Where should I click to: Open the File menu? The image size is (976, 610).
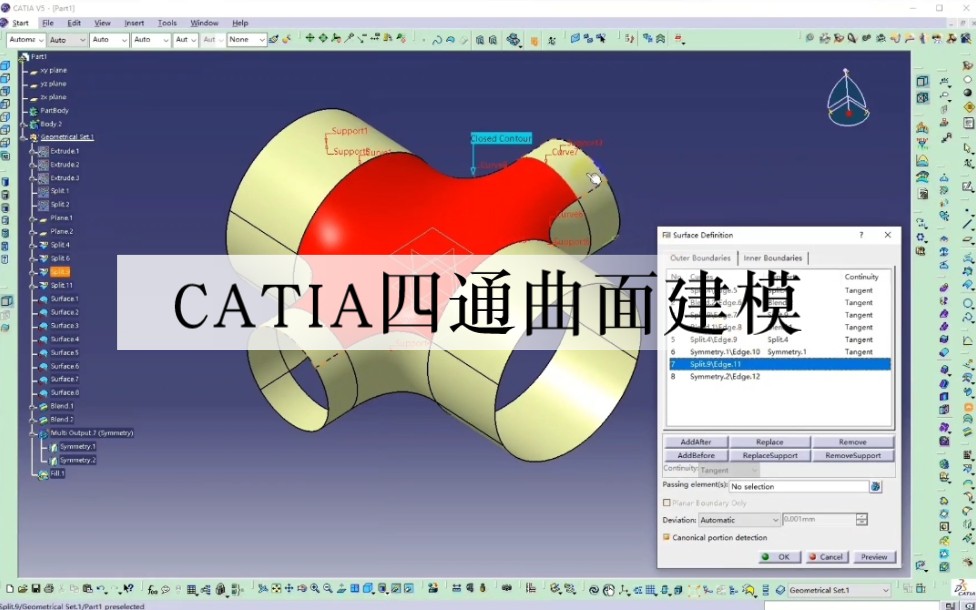coord(48,23)
